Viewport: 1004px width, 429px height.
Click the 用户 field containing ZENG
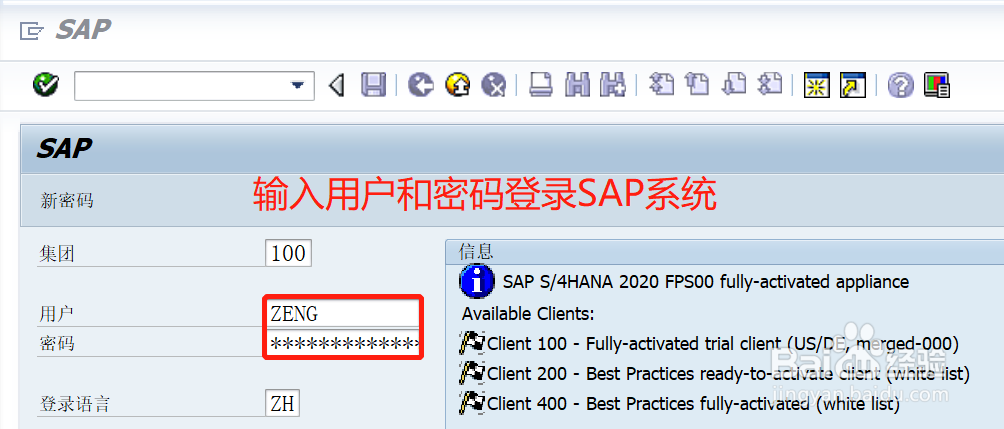tap(343, 314)
